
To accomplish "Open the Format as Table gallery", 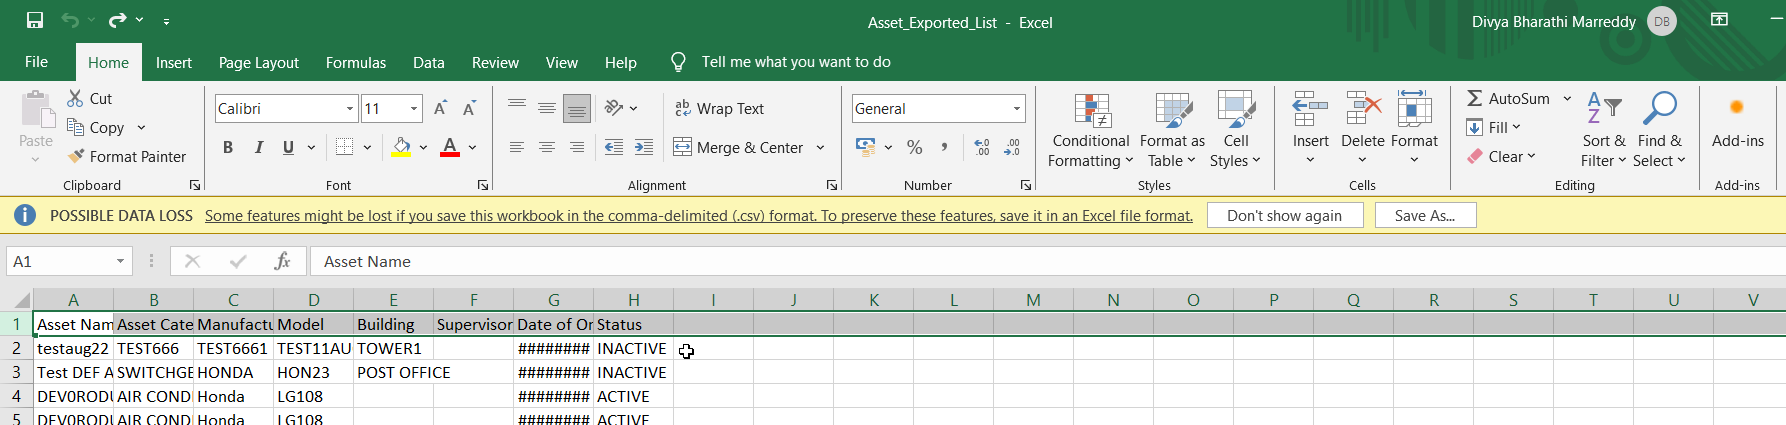I will (x=1172, y=130).
